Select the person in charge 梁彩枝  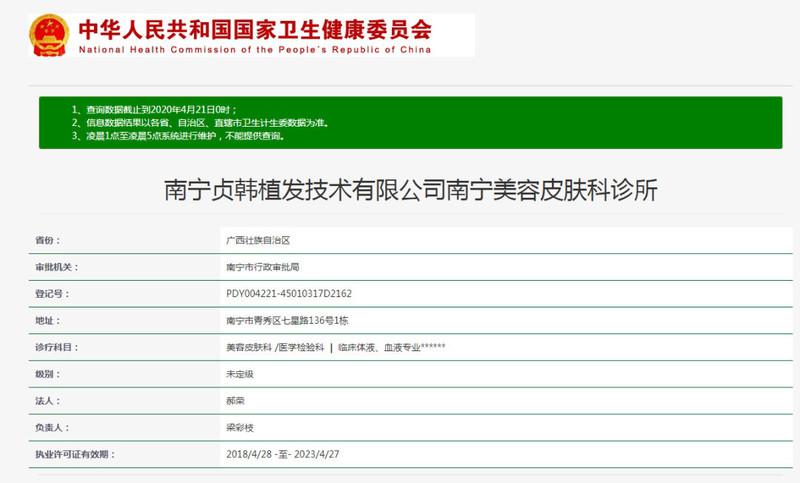[x=241, y=427]
